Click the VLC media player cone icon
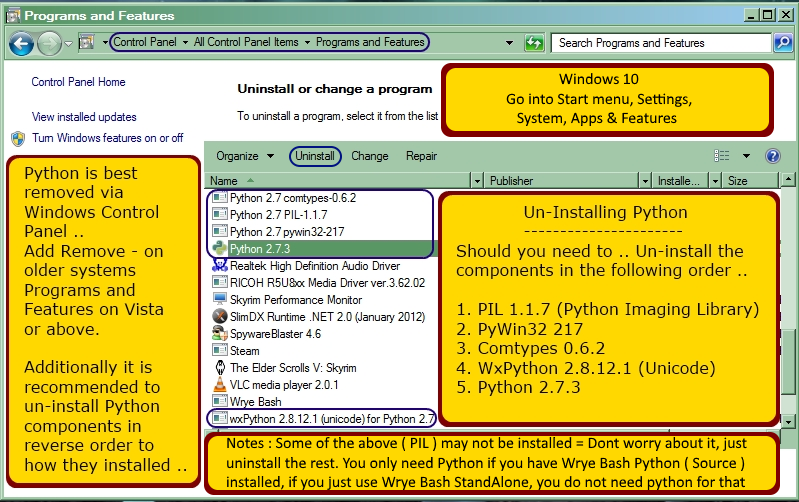Image resolution: width=799 pixels, height=502 pixels. click(220, 385)
